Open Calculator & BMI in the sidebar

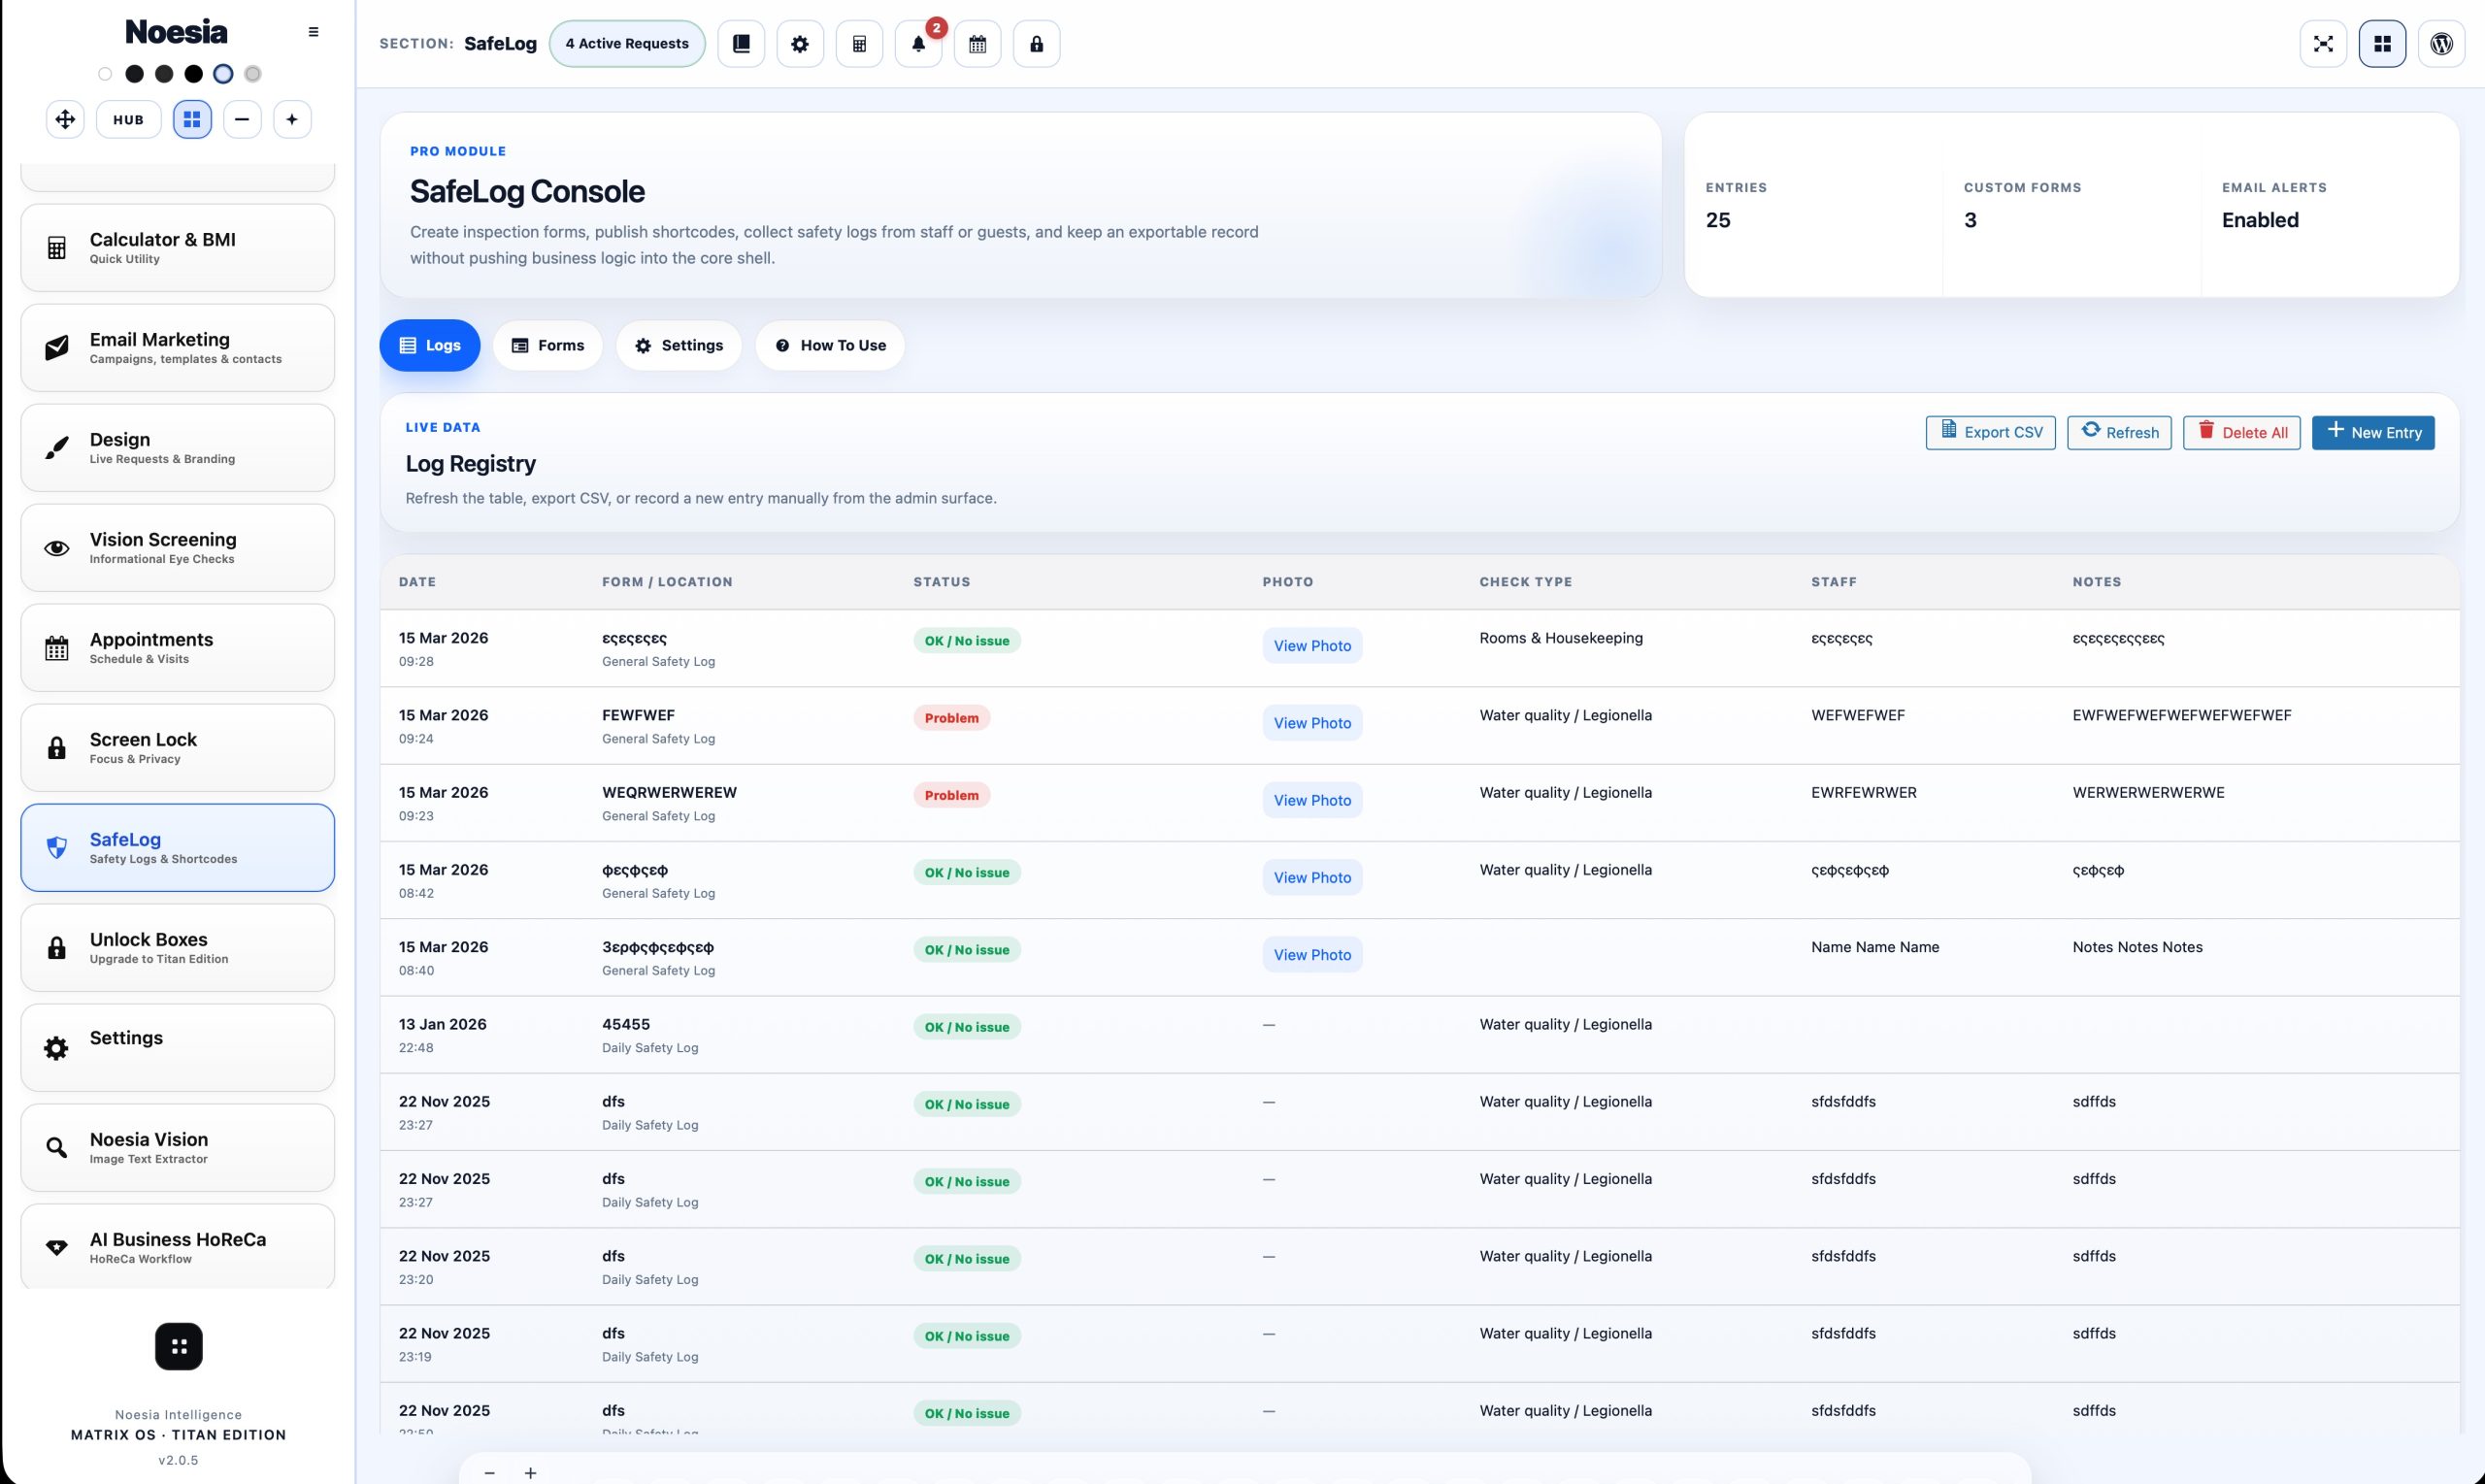[x=177, y=248]
